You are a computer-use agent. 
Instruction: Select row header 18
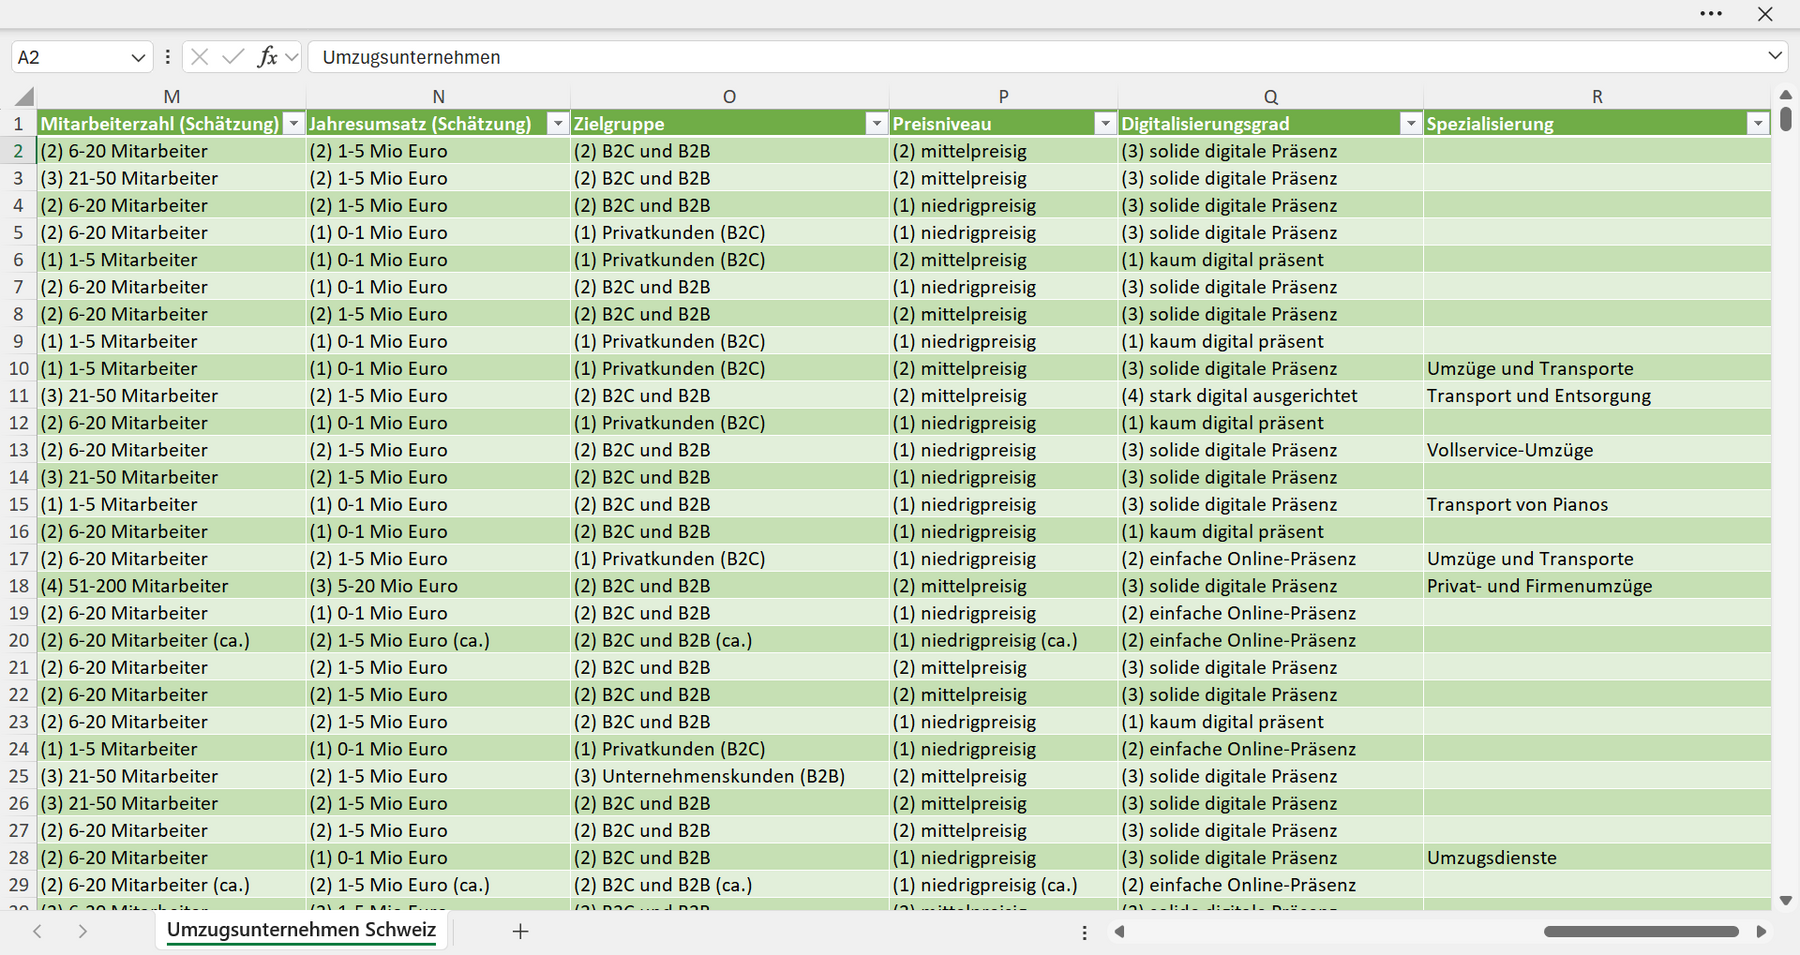(x=19, y=586)
